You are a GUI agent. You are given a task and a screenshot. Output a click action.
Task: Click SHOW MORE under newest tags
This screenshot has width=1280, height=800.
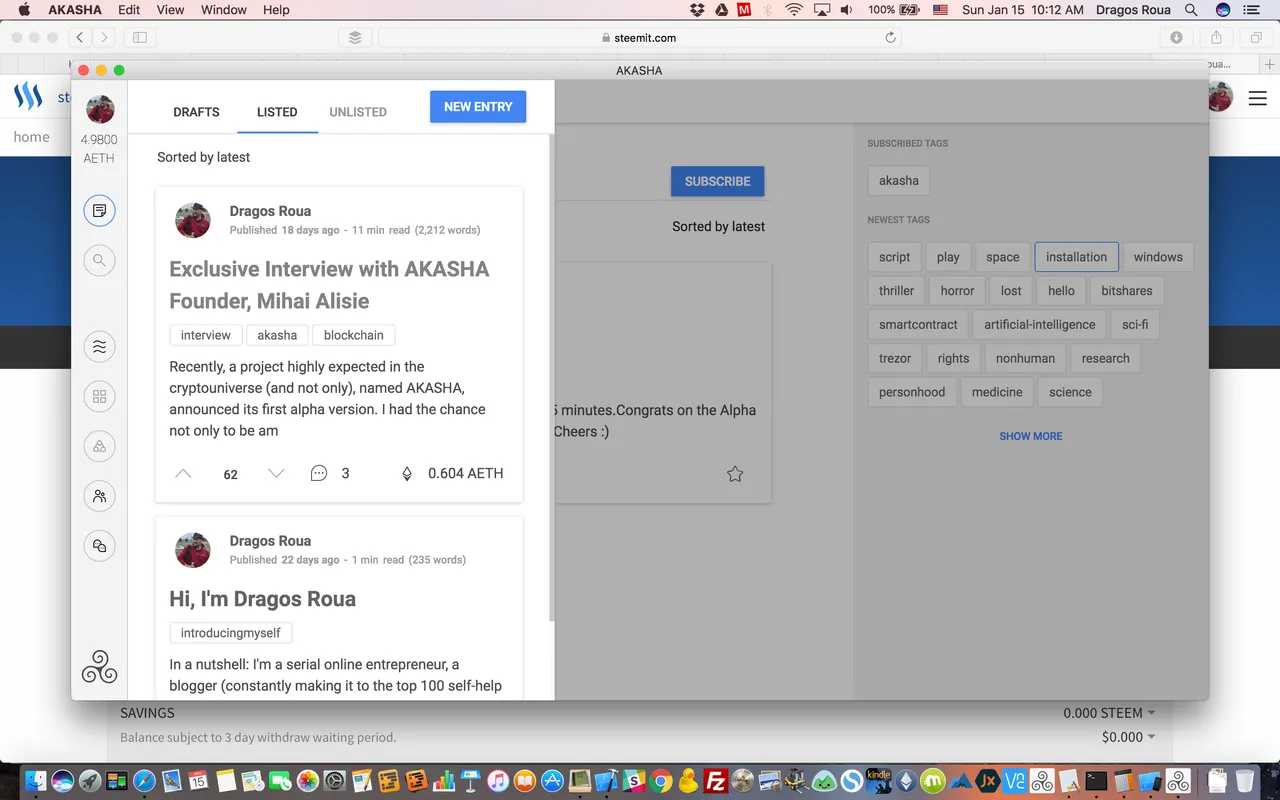pyautogui.click(x=1031, y=436)
